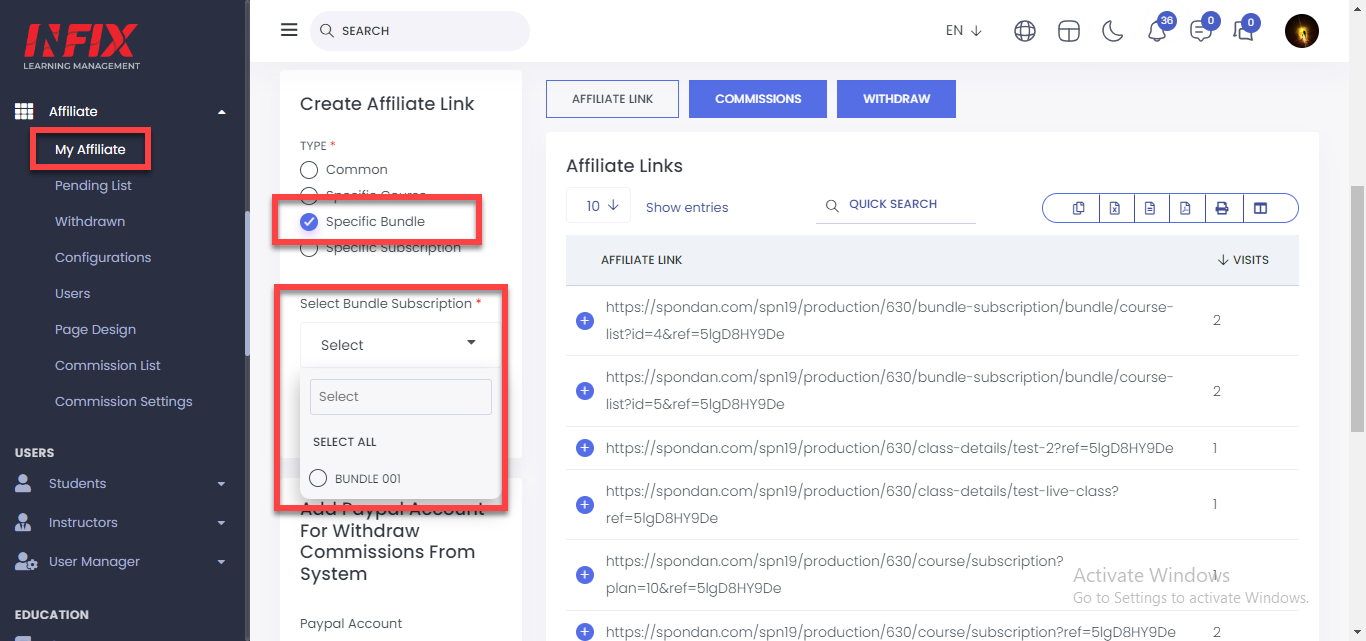Viewport: 1366px width, 641px height.
Task: Click the globe website icon
Action: (x=1025, y=31)
